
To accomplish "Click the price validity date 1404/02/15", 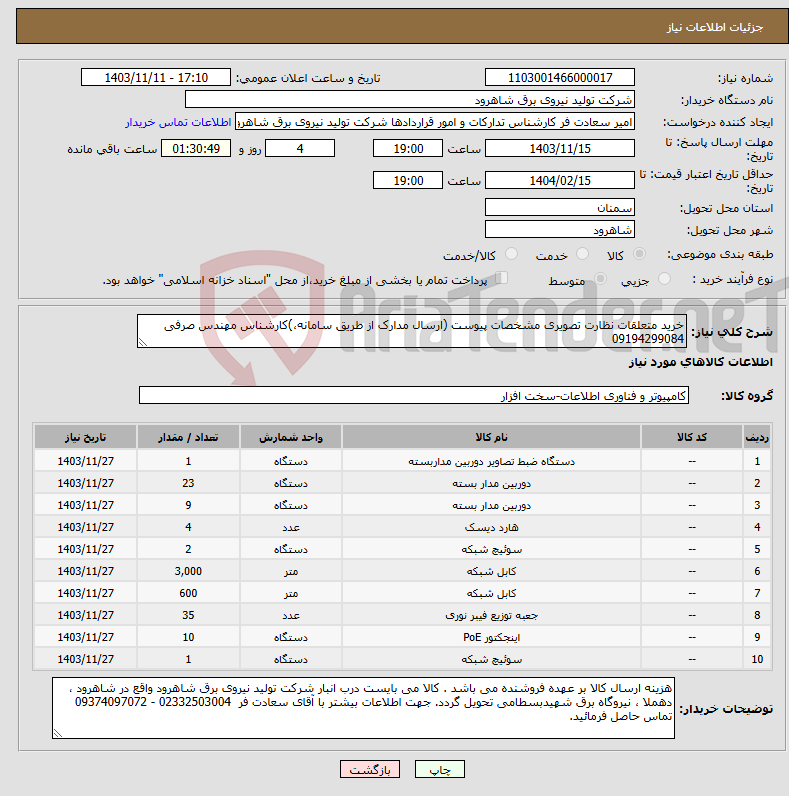I will [x=560, y=180].
